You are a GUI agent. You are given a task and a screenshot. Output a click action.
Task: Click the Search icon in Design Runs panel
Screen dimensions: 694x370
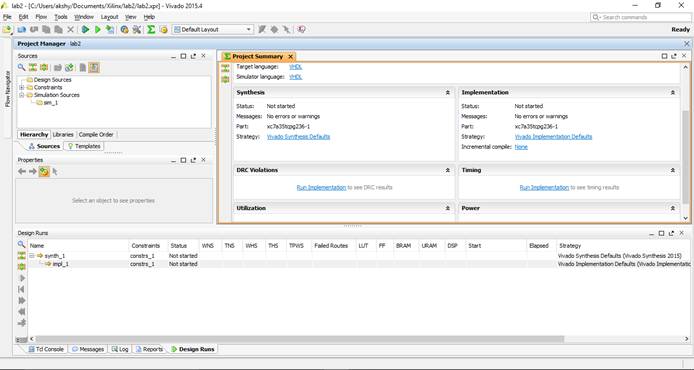(21, 244)
